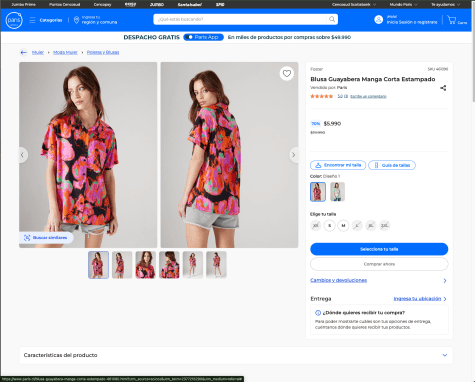
Task: Open the Categorías menu label
Action: click(51, 20)
